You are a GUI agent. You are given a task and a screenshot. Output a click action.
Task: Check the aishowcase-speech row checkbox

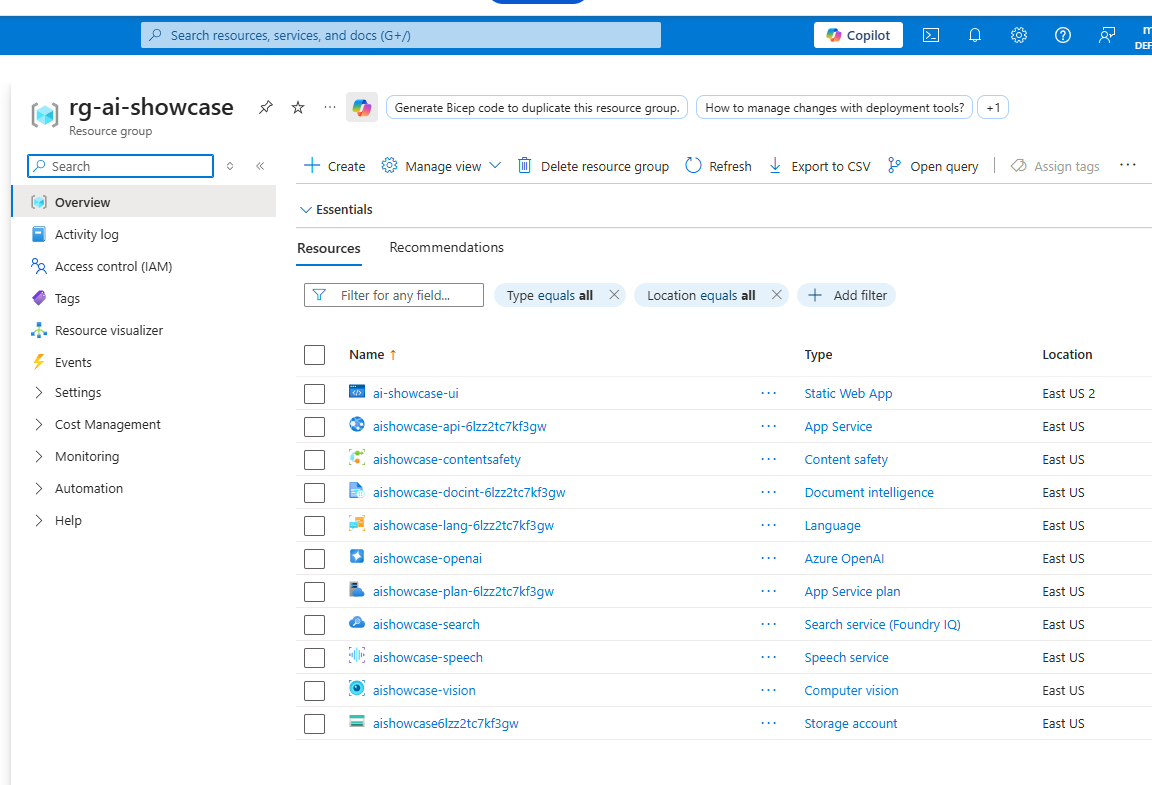click(314, 658)
